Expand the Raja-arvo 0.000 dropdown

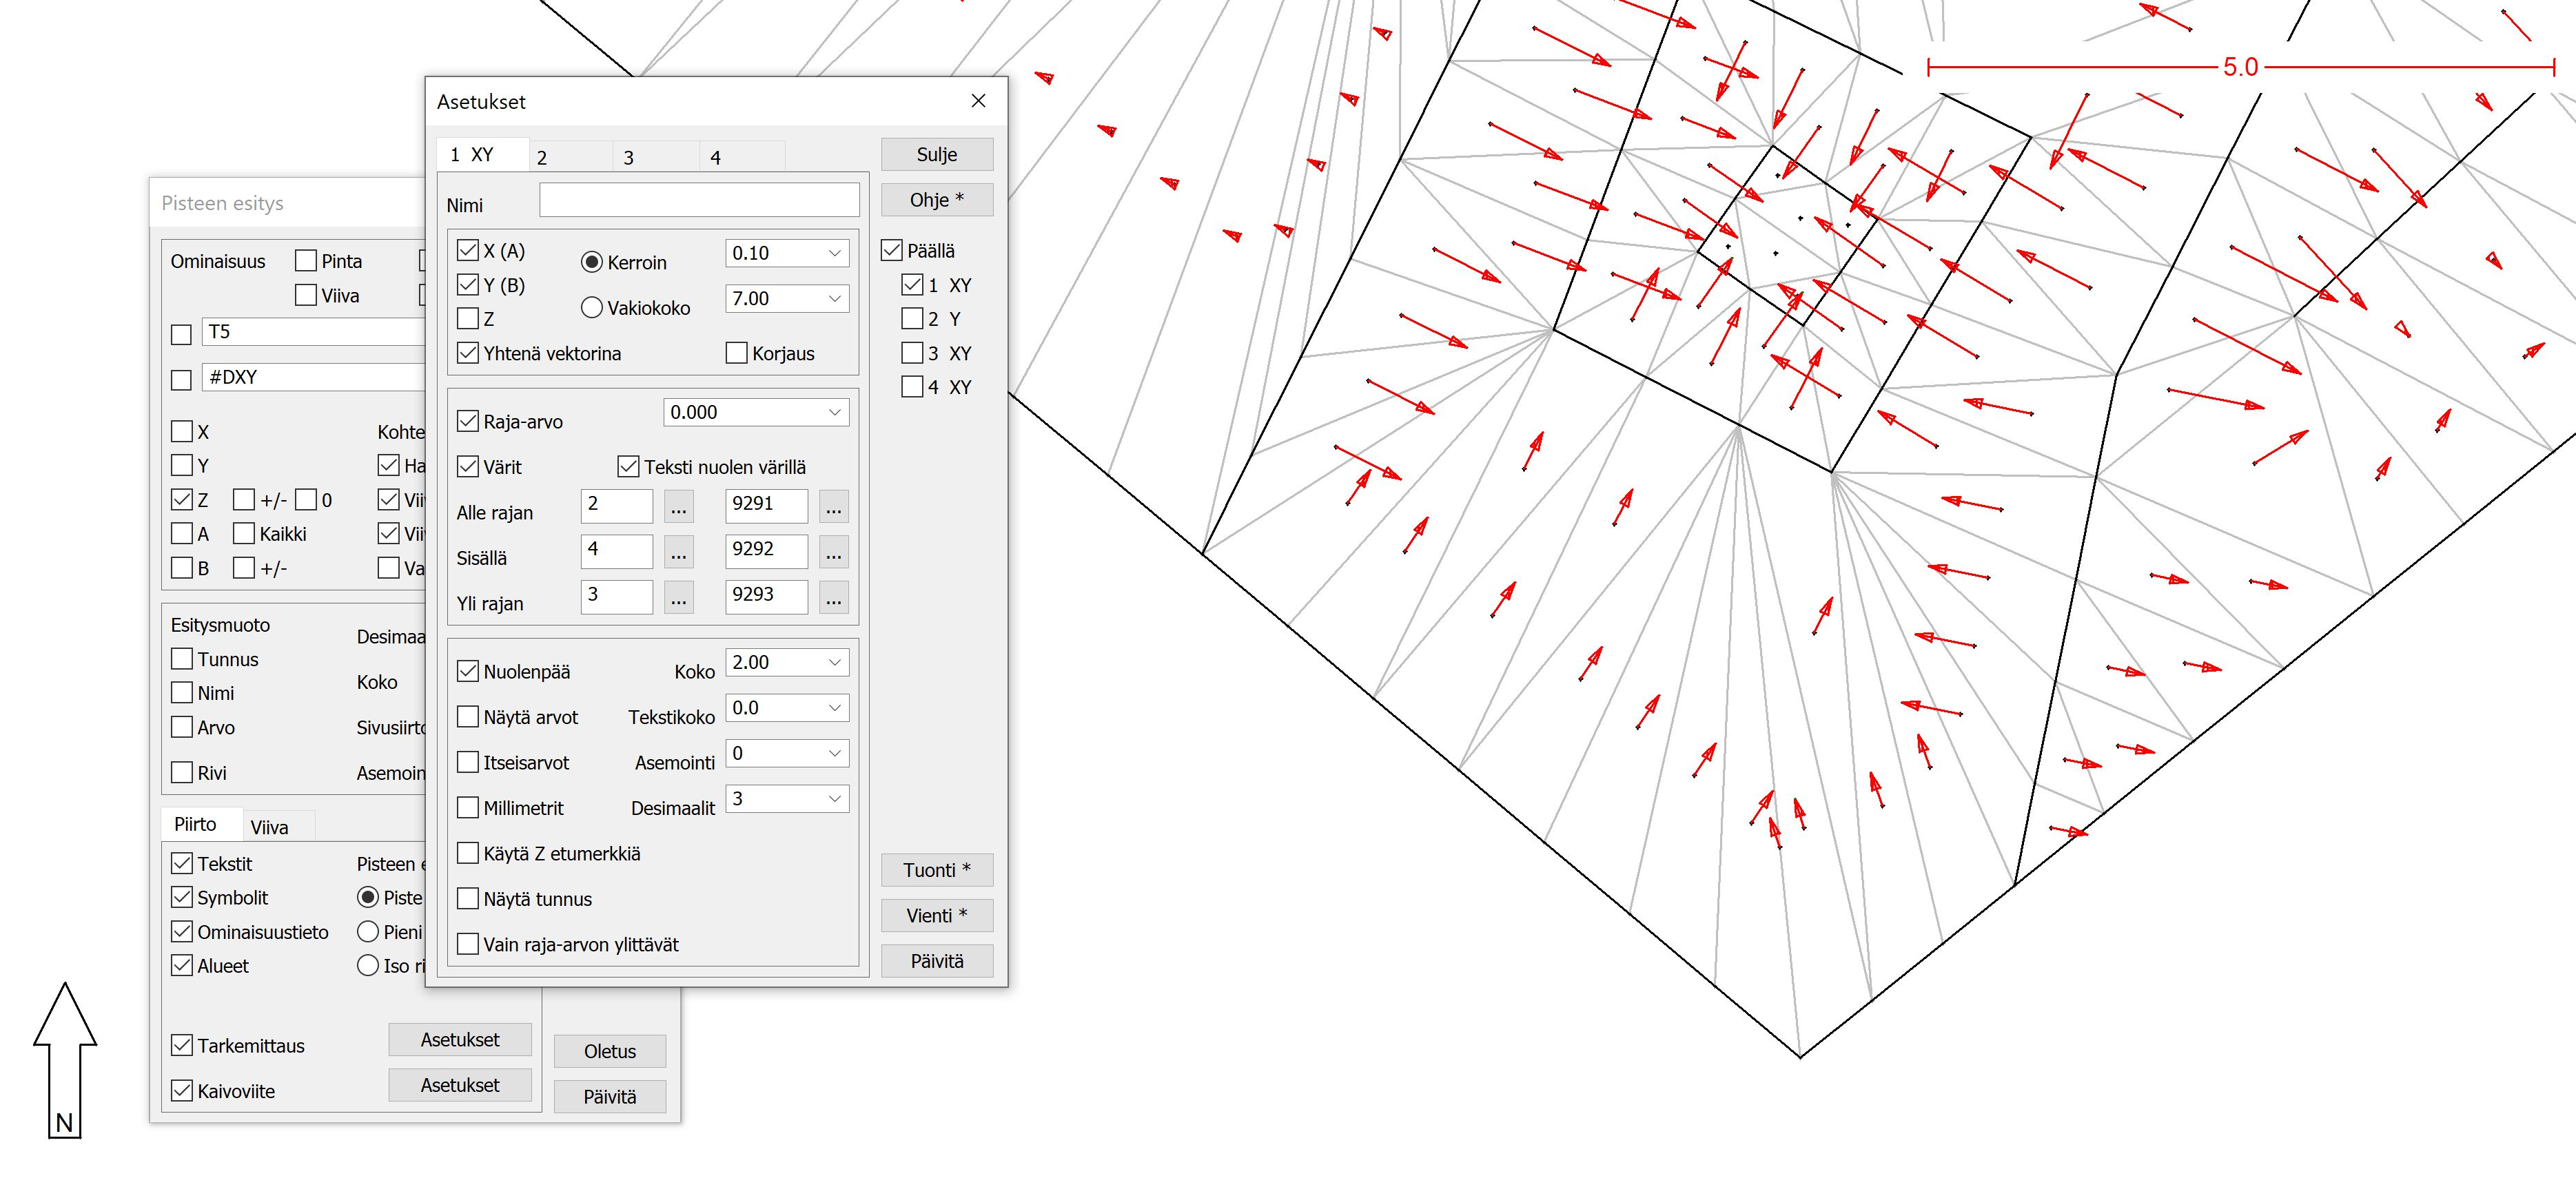[834, 412]
